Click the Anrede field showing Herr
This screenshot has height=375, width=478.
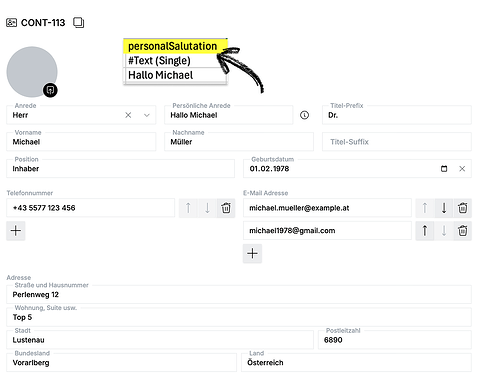[81, 115]
